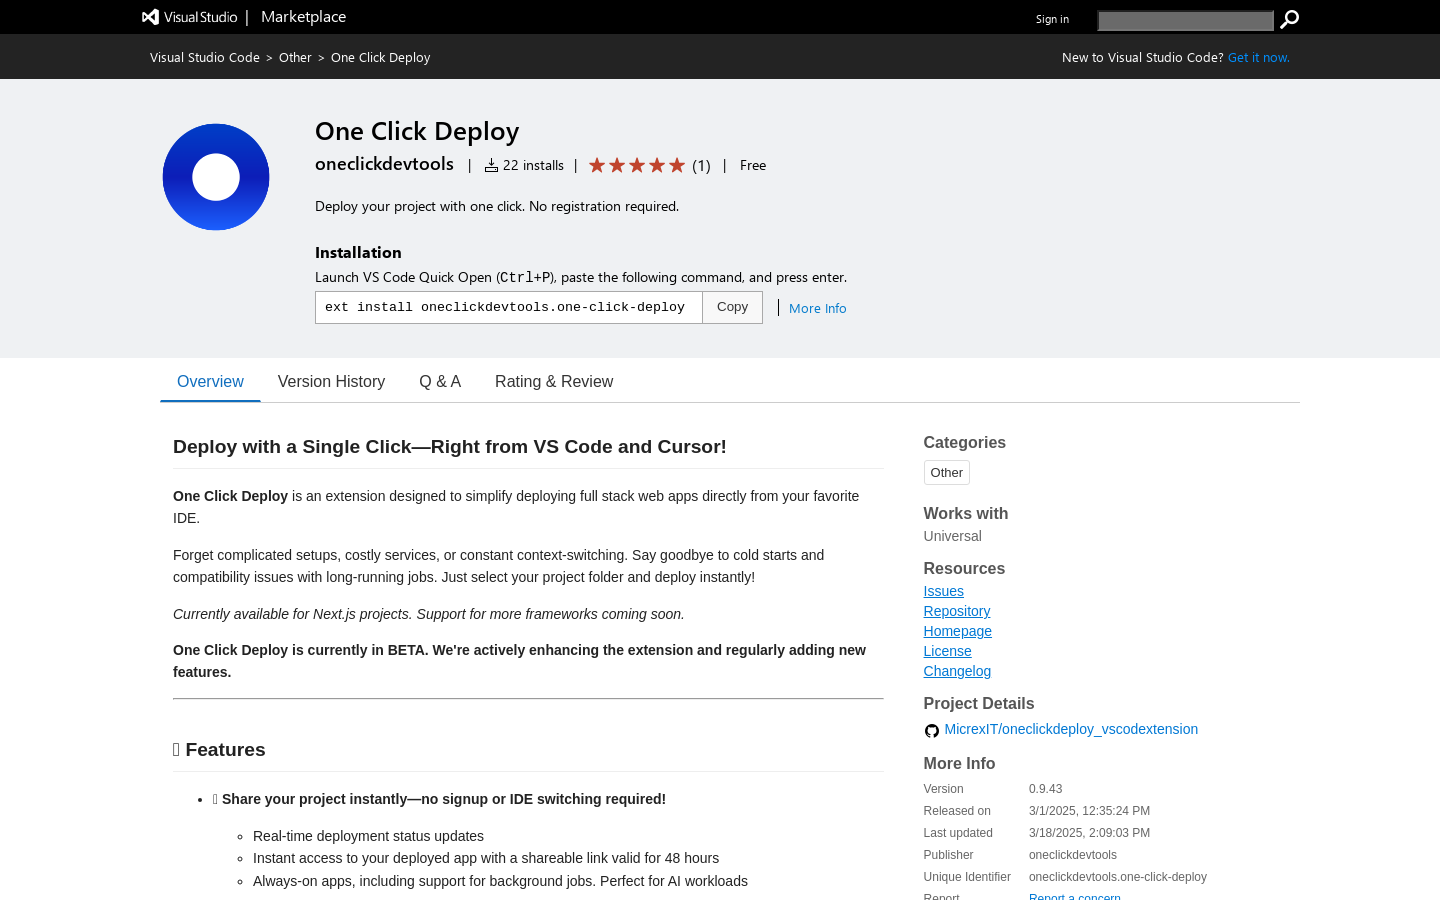Open the Marketplace home link
Screen dimensions: 1440x900
[x=303, y=17]
